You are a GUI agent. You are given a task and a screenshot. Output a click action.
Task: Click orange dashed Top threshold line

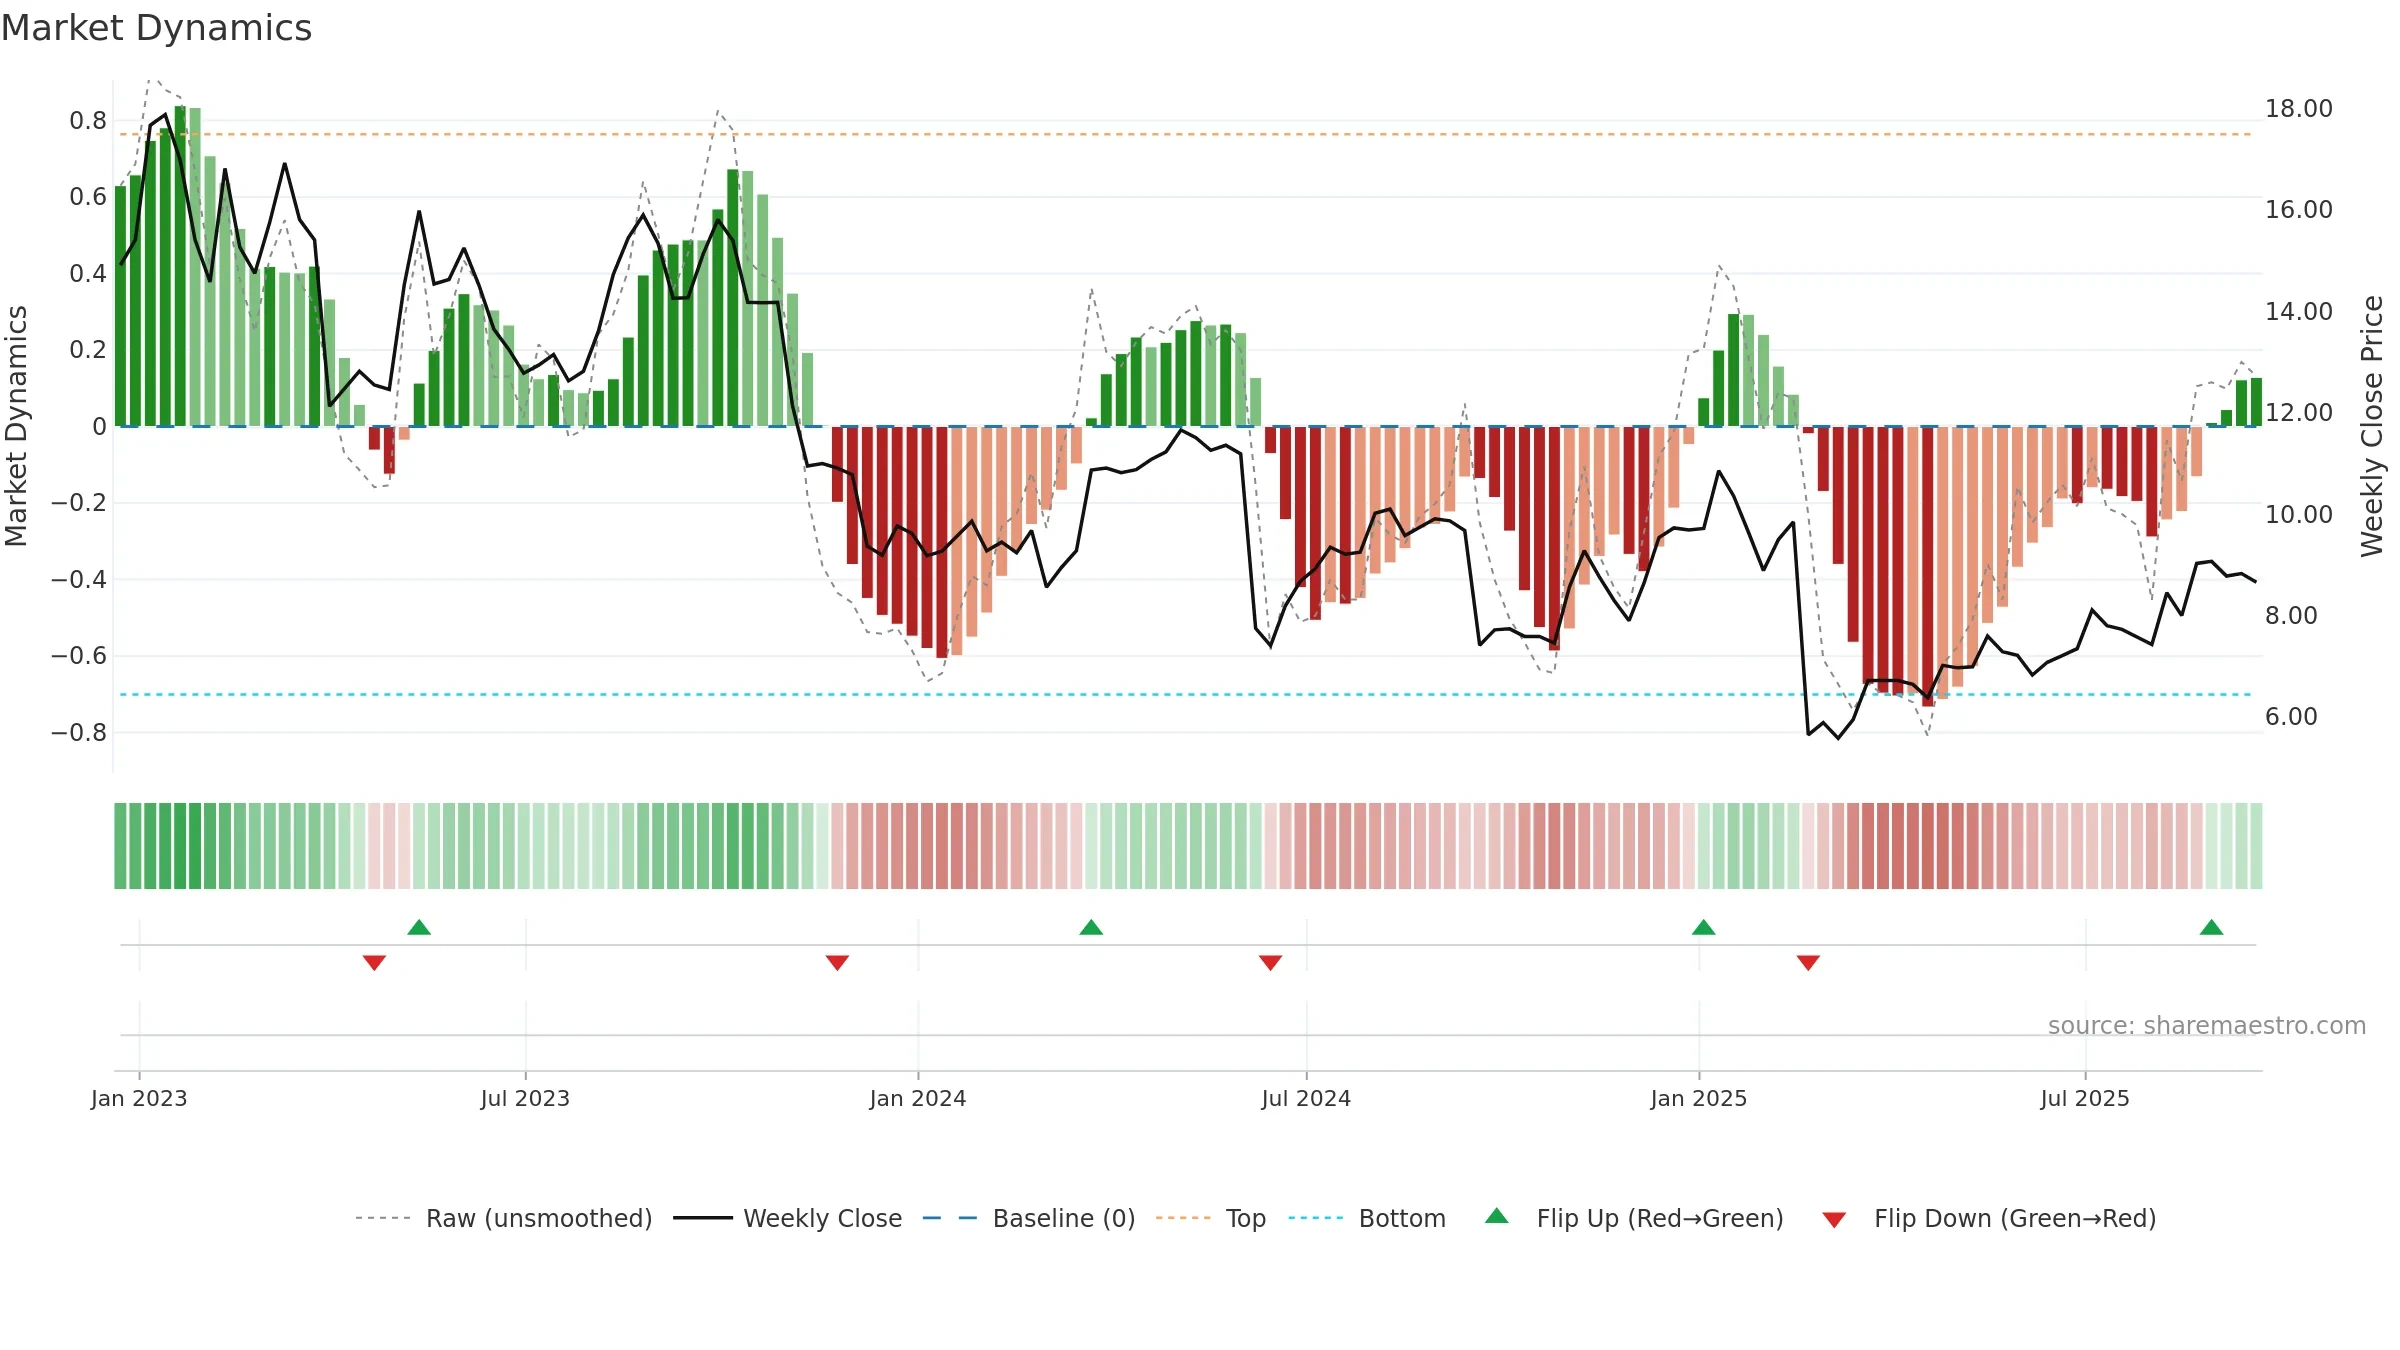(1185, 134)
